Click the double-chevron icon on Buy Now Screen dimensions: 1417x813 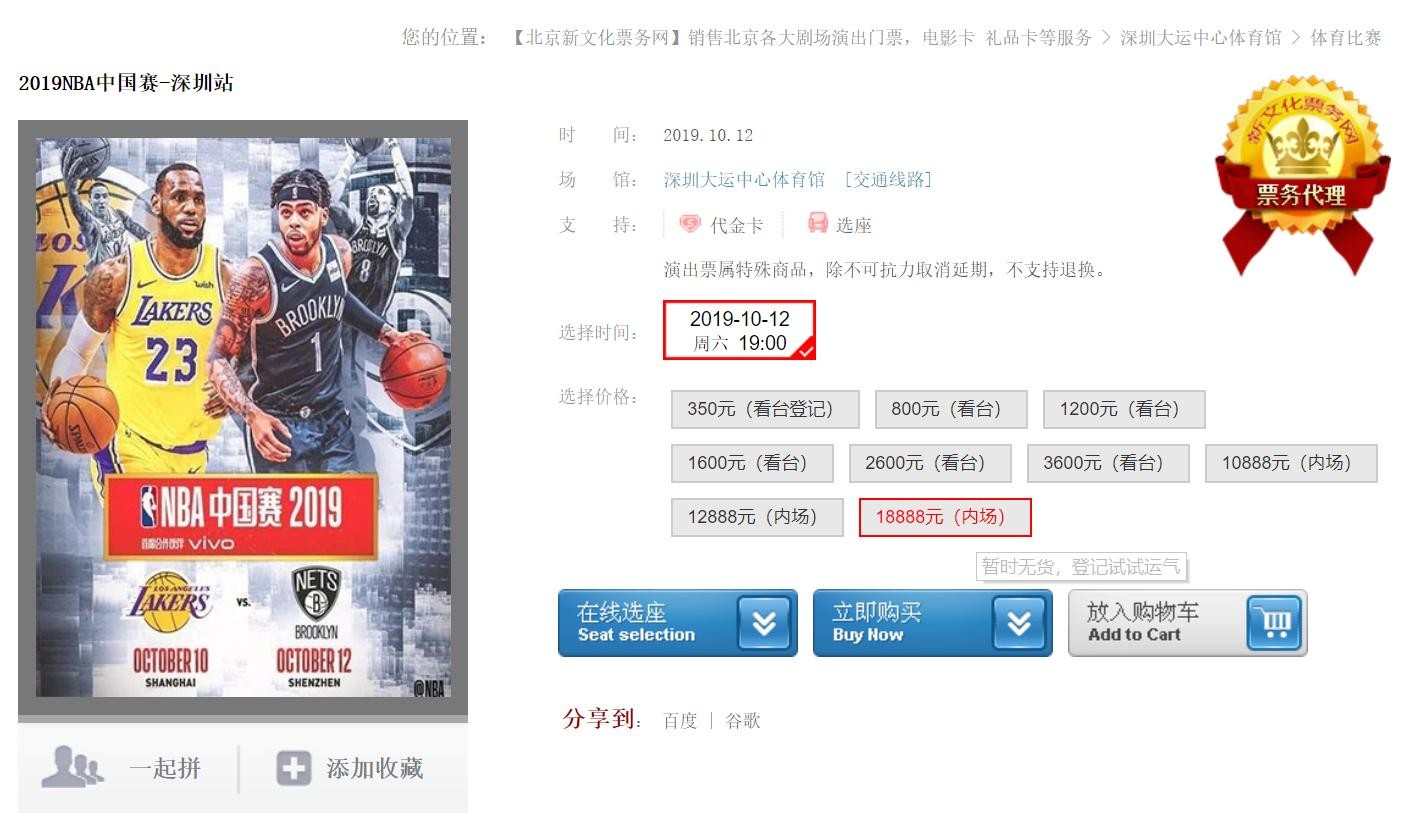click(1019, 623)
